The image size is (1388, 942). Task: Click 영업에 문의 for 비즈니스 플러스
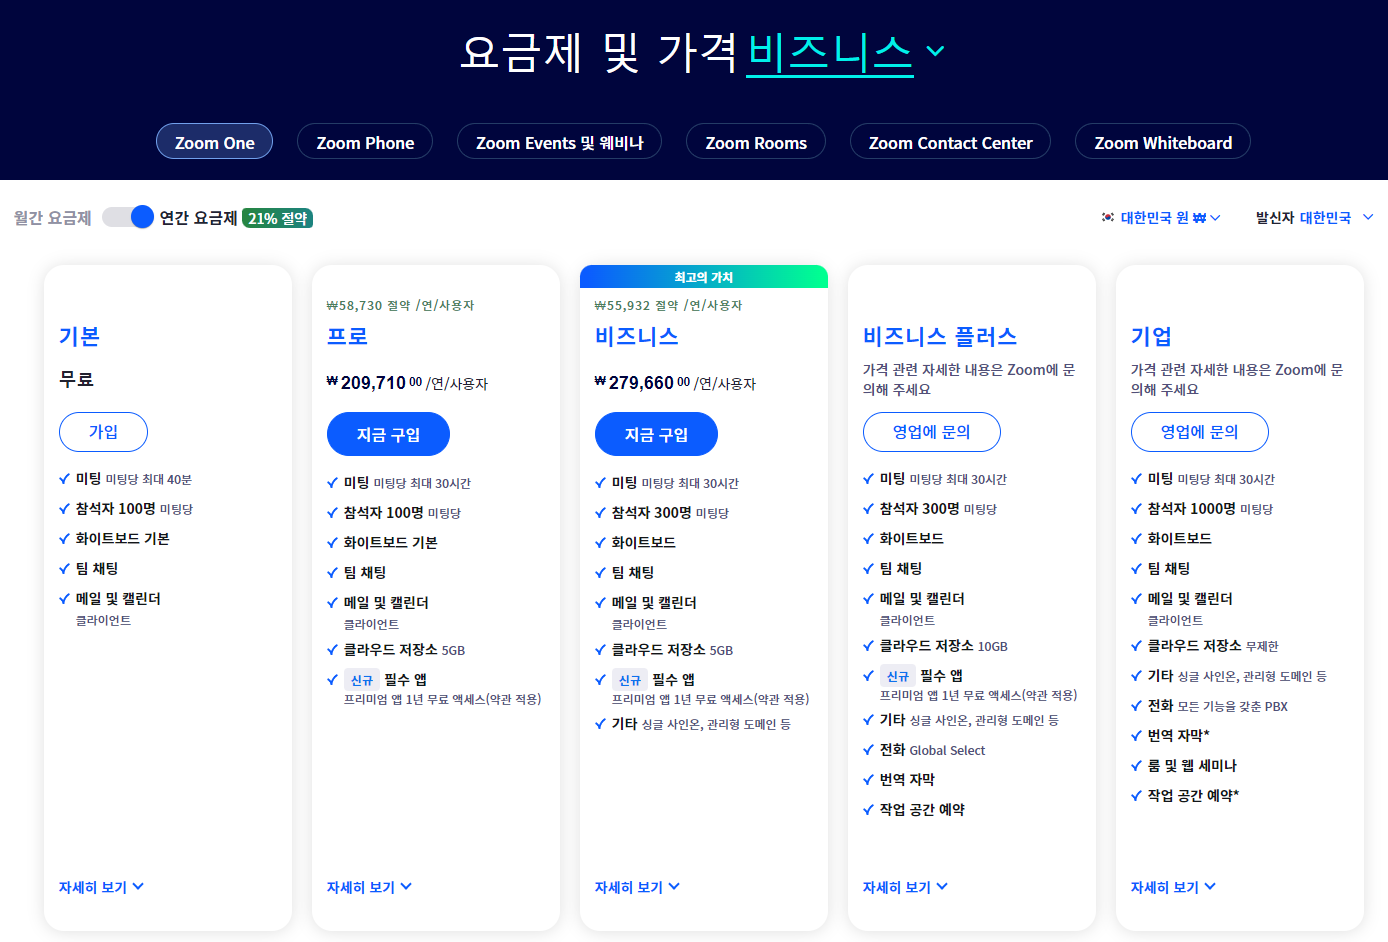(931, 432)
